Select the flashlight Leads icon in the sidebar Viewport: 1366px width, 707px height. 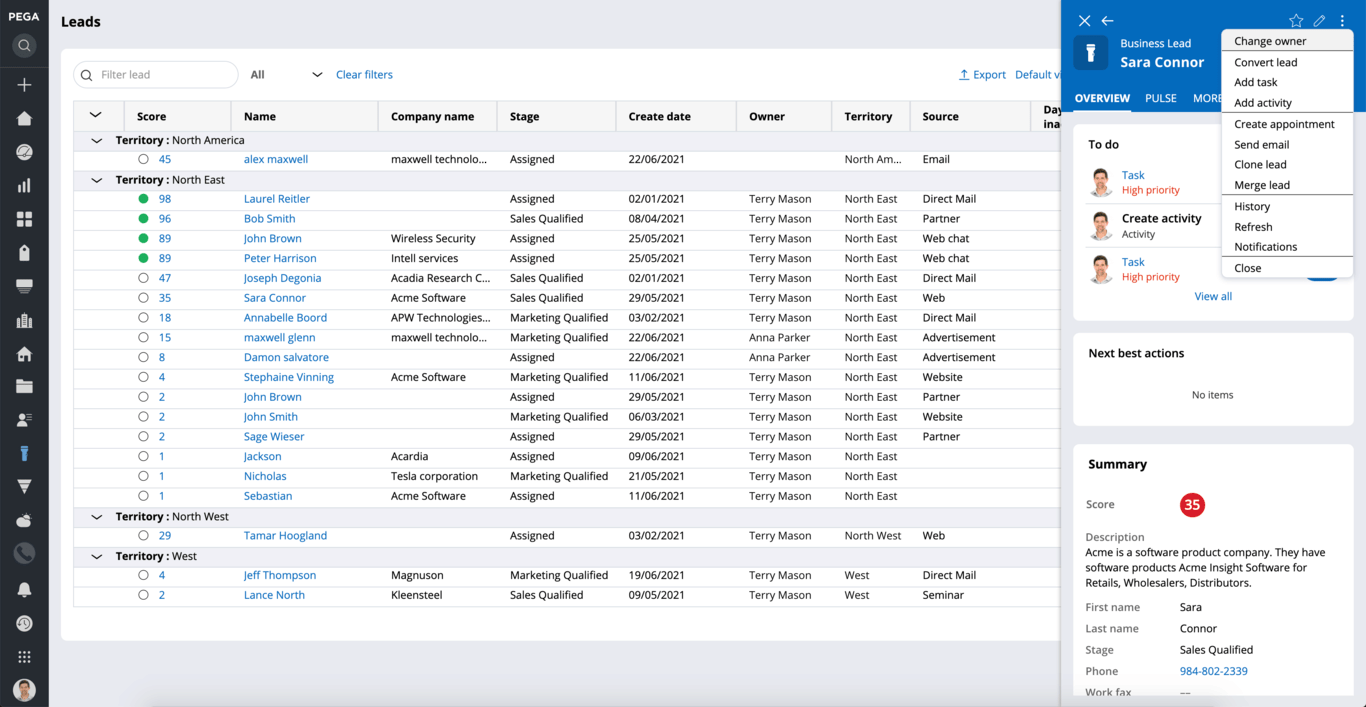pos(24,453)
